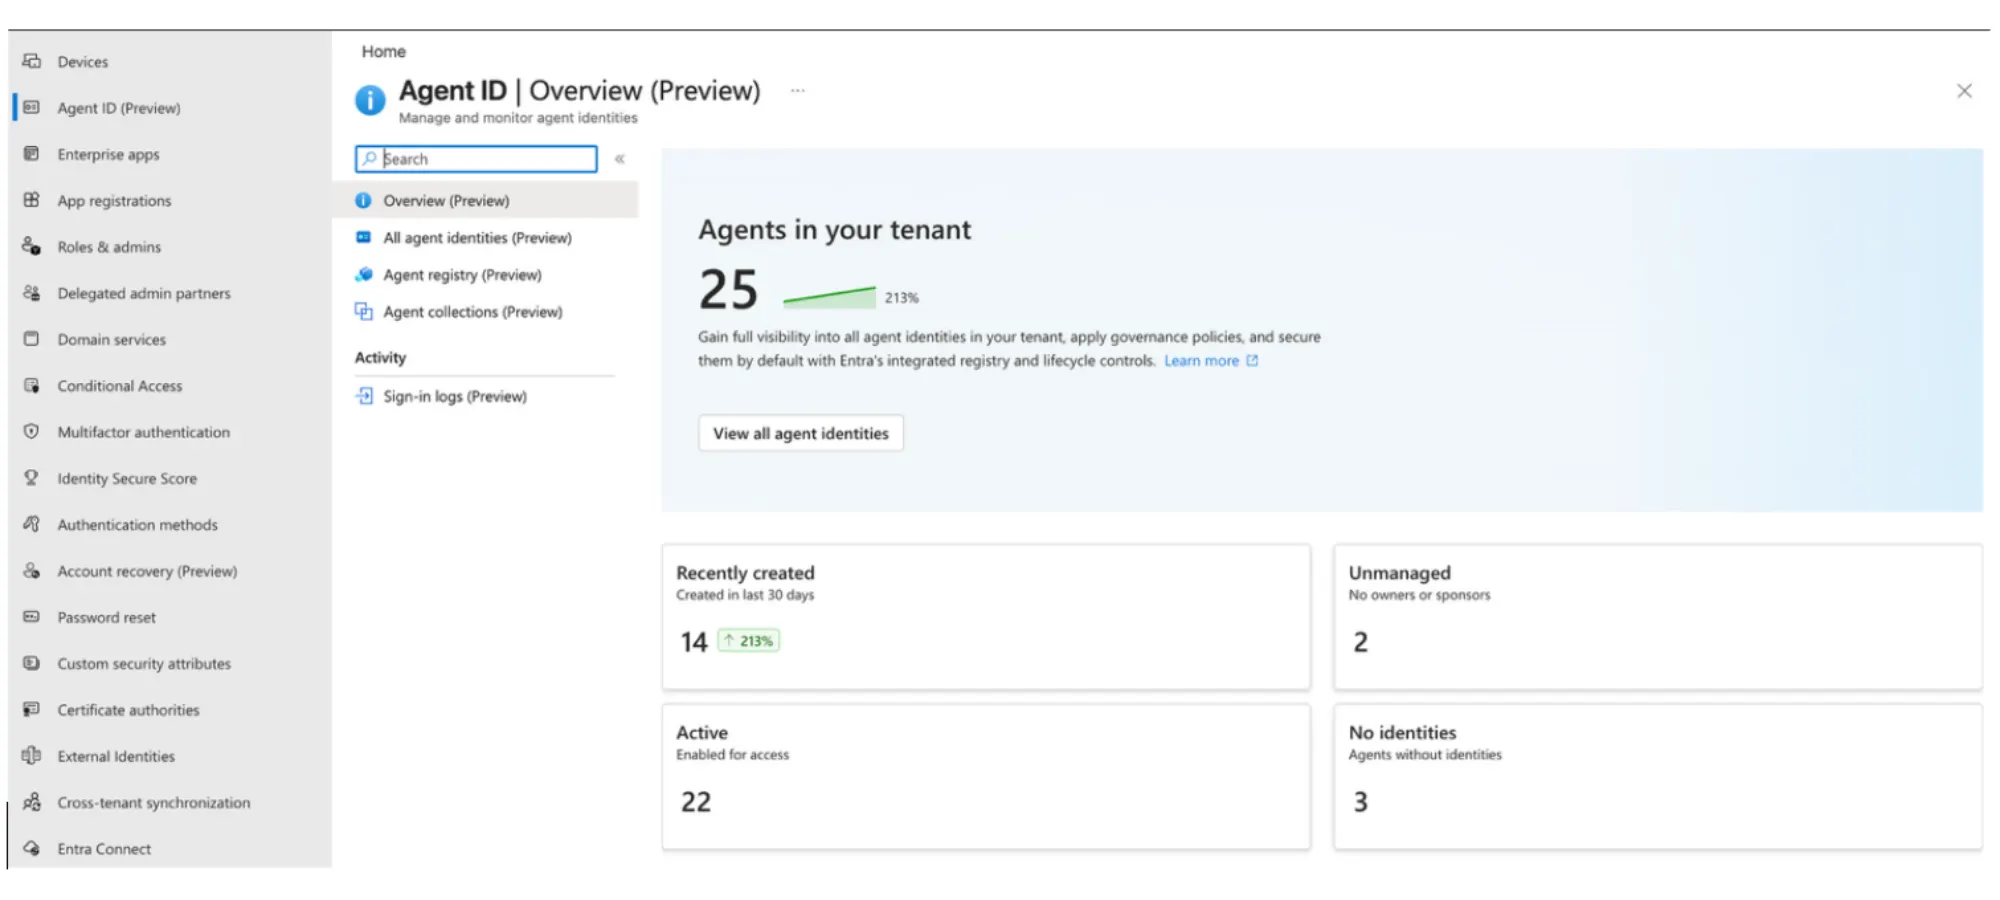Click inside the Search input field
2000x900 pixels.
pyautogui.click(x=476, y=159)
